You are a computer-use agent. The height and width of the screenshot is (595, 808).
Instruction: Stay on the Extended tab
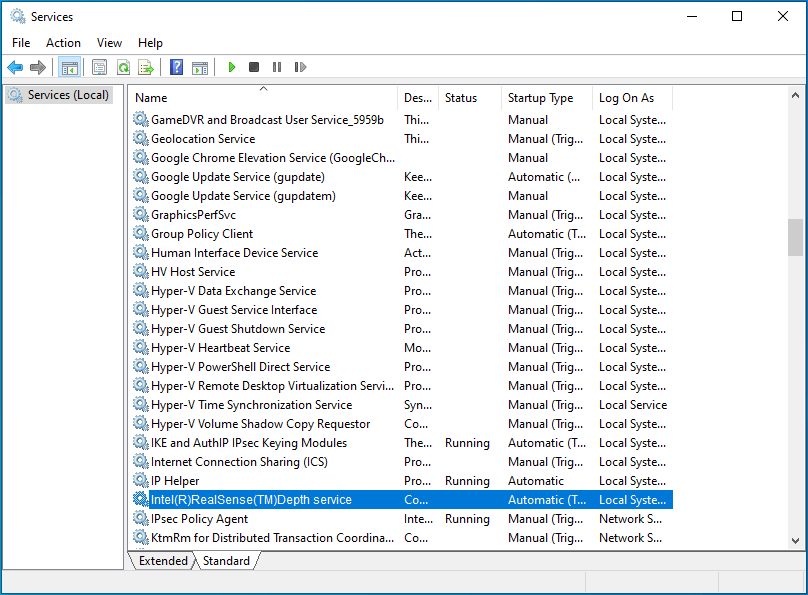(x=161, y=561)
